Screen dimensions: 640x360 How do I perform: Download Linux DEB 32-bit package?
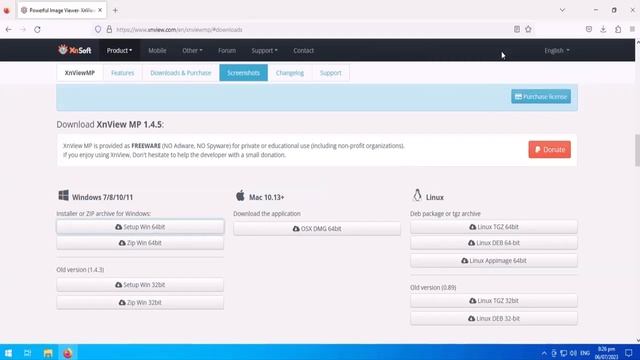point(494,318)
